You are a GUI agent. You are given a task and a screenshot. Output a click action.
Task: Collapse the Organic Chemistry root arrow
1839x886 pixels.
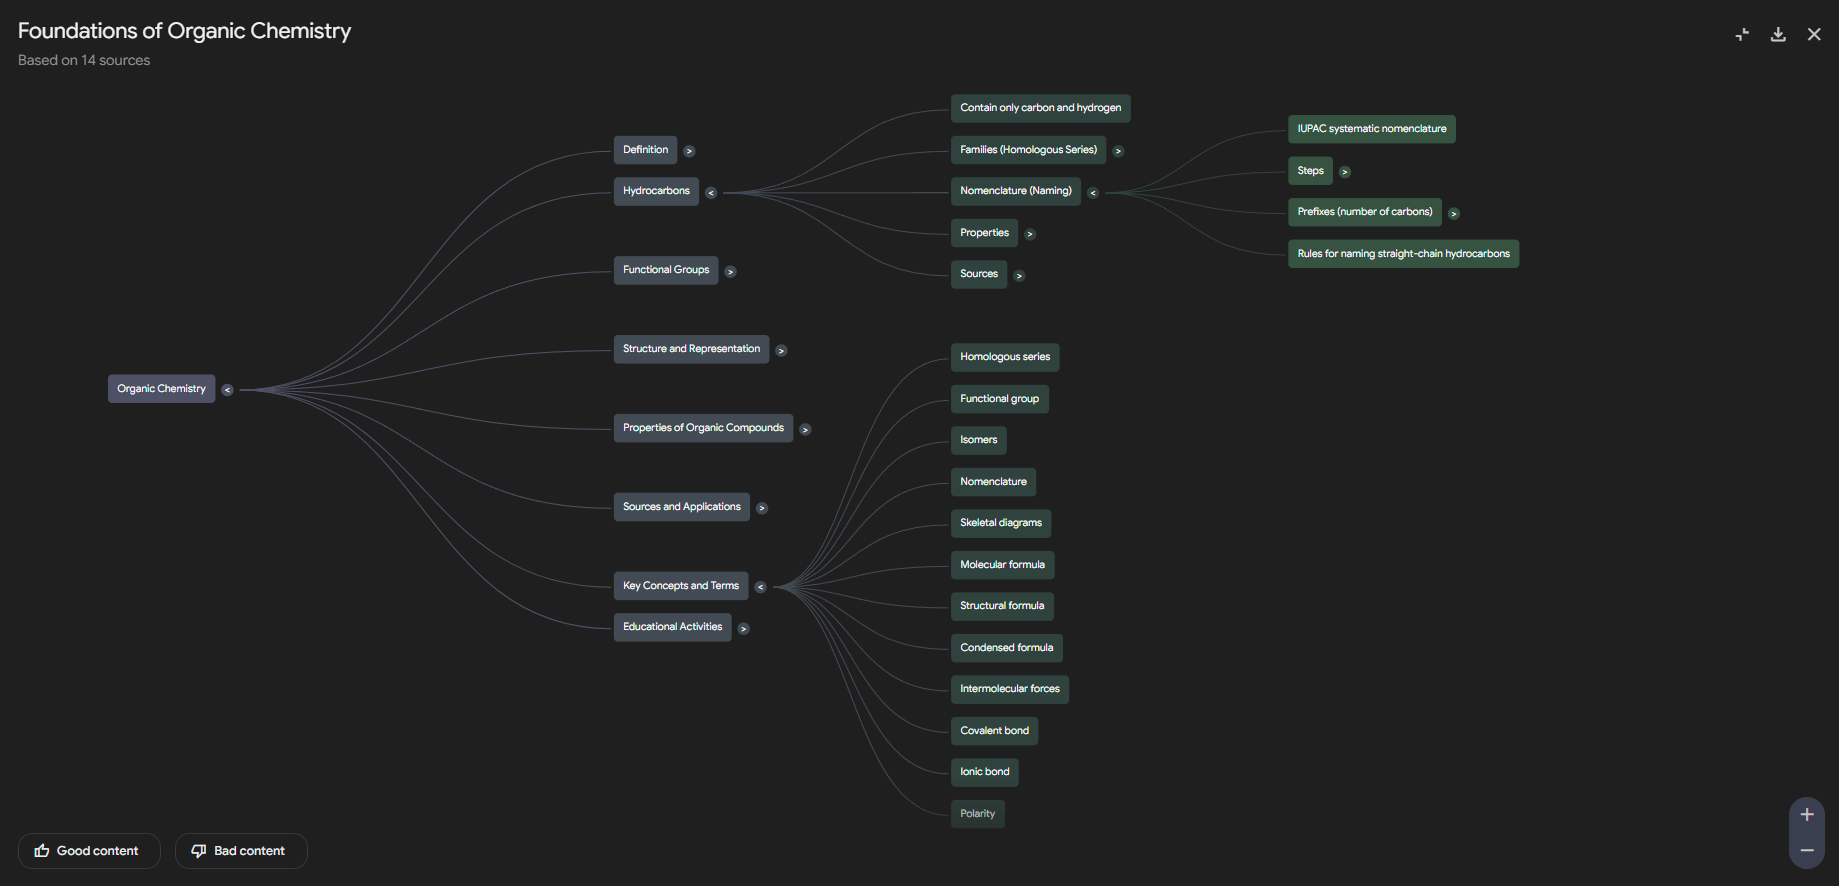click(227, 390)
